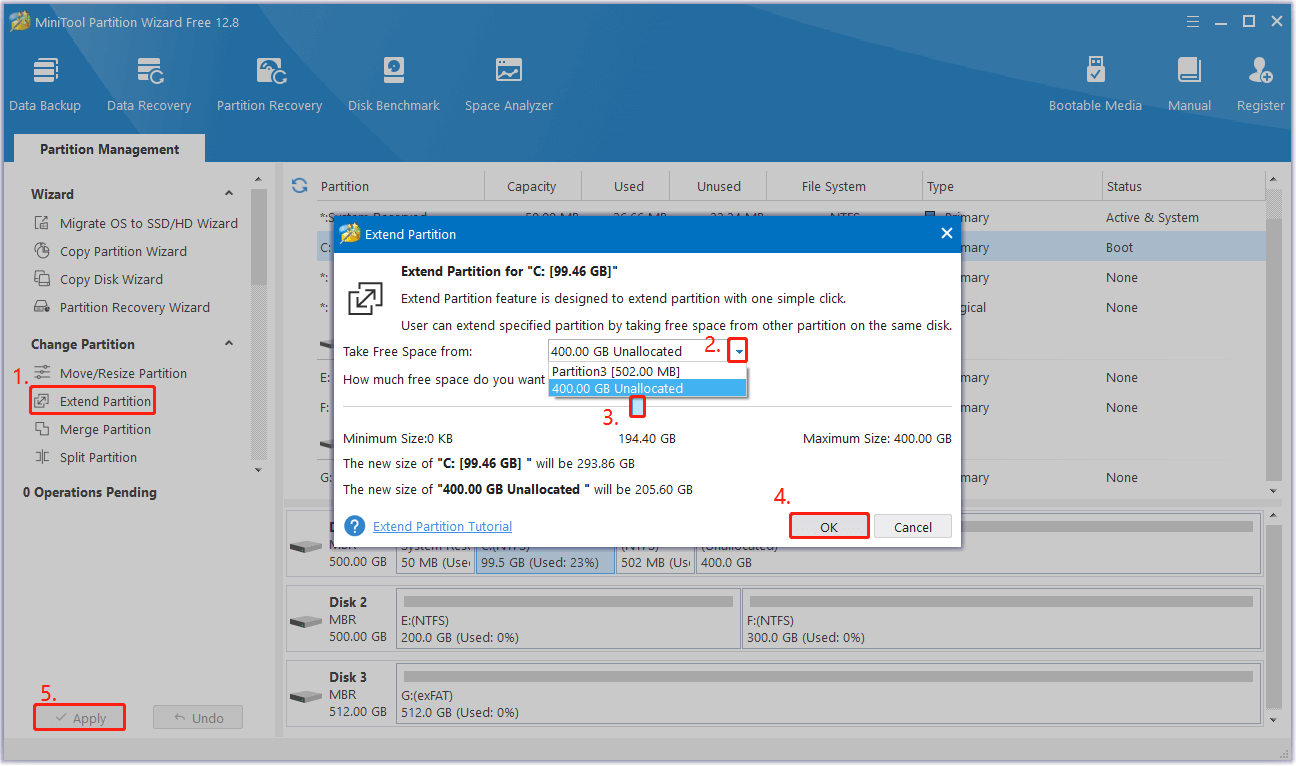Choose Extend Partition in the sidebar
Image resolution: width=1296 pixels, height=766 pixels.
click(x=93, y=401)
